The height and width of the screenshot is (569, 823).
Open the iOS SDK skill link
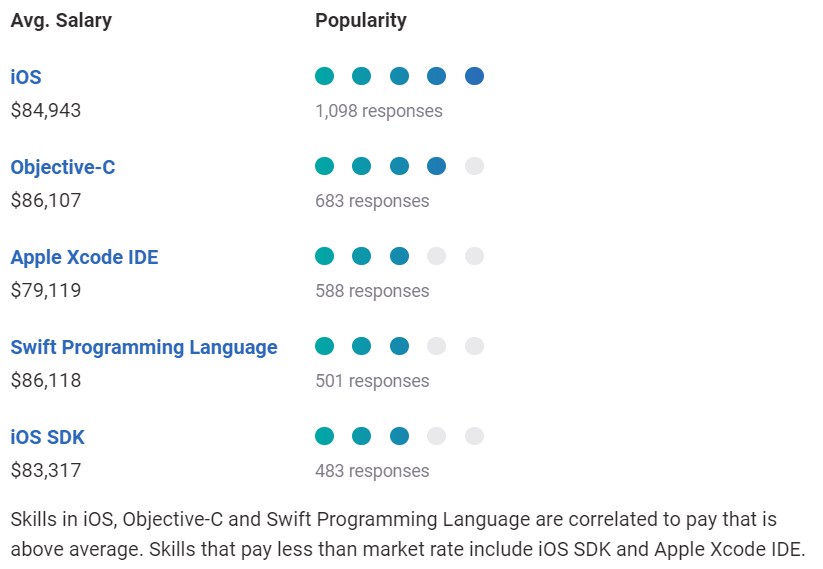[x=47, y=437]
